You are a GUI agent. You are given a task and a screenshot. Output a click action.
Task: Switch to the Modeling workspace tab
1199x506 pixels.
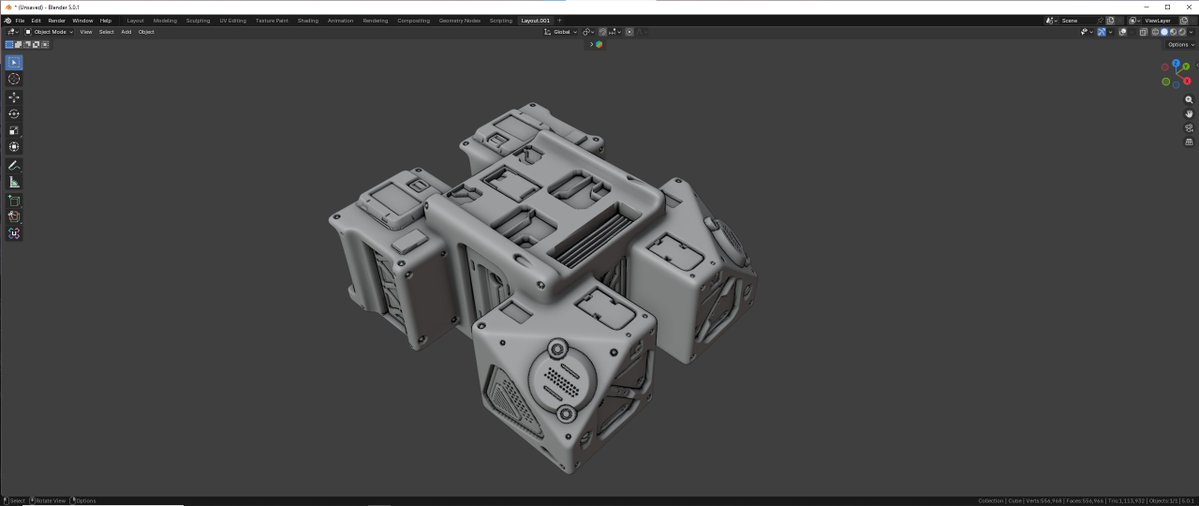coord(164,20)
